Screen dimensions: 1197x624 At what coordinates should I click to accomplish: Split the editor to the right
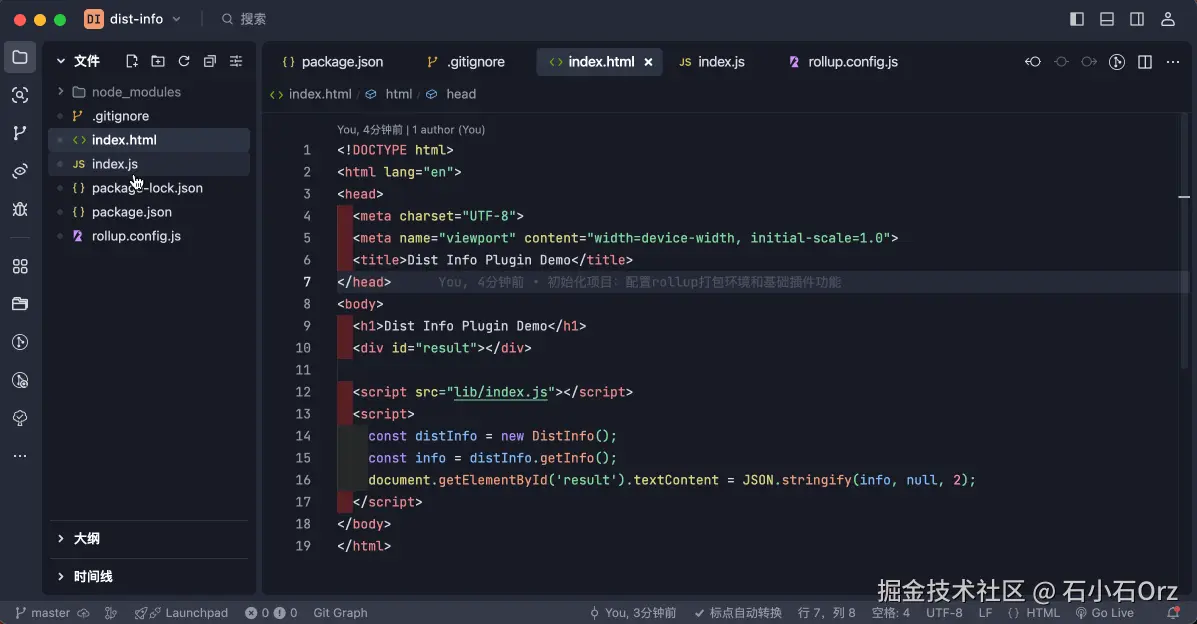pyautogui.click(x=1145, y=62)
